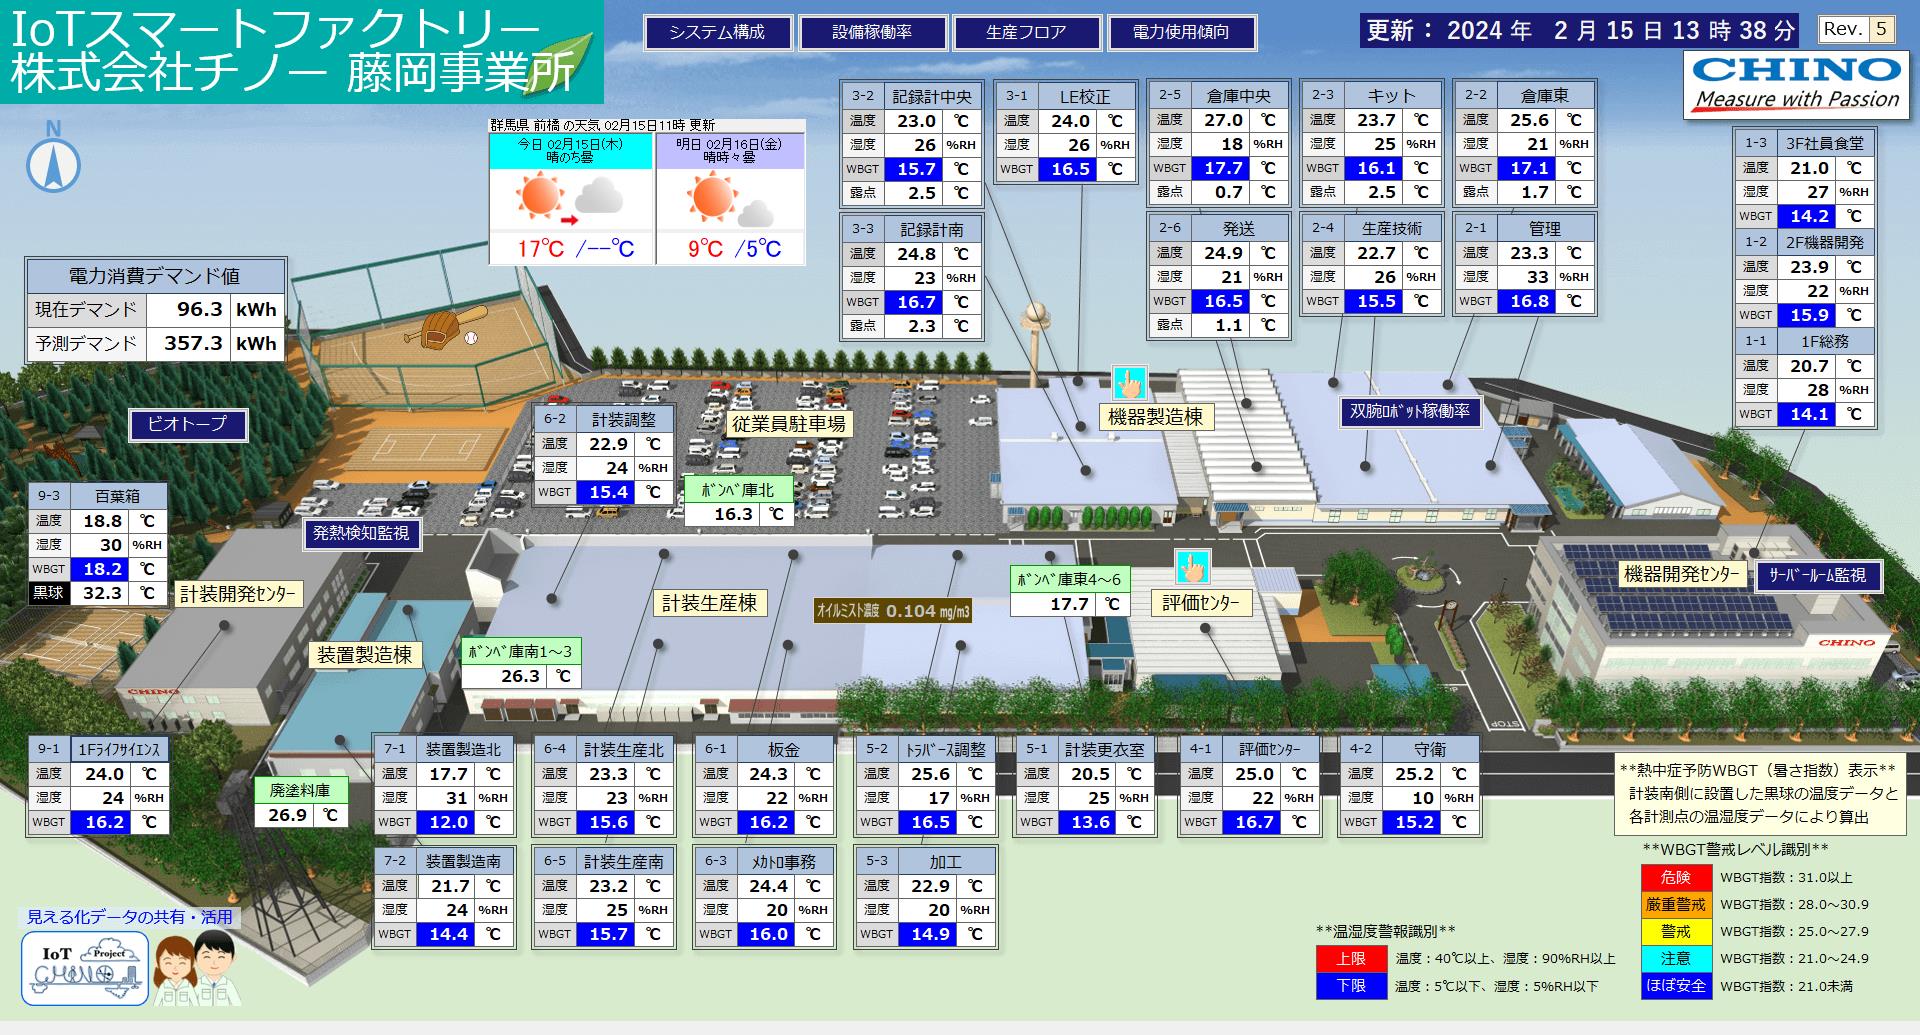This screenshot has height=1035, width=1920.
Task: Click the 予測デマンド value 357.3
Action: tap(188, 343)
